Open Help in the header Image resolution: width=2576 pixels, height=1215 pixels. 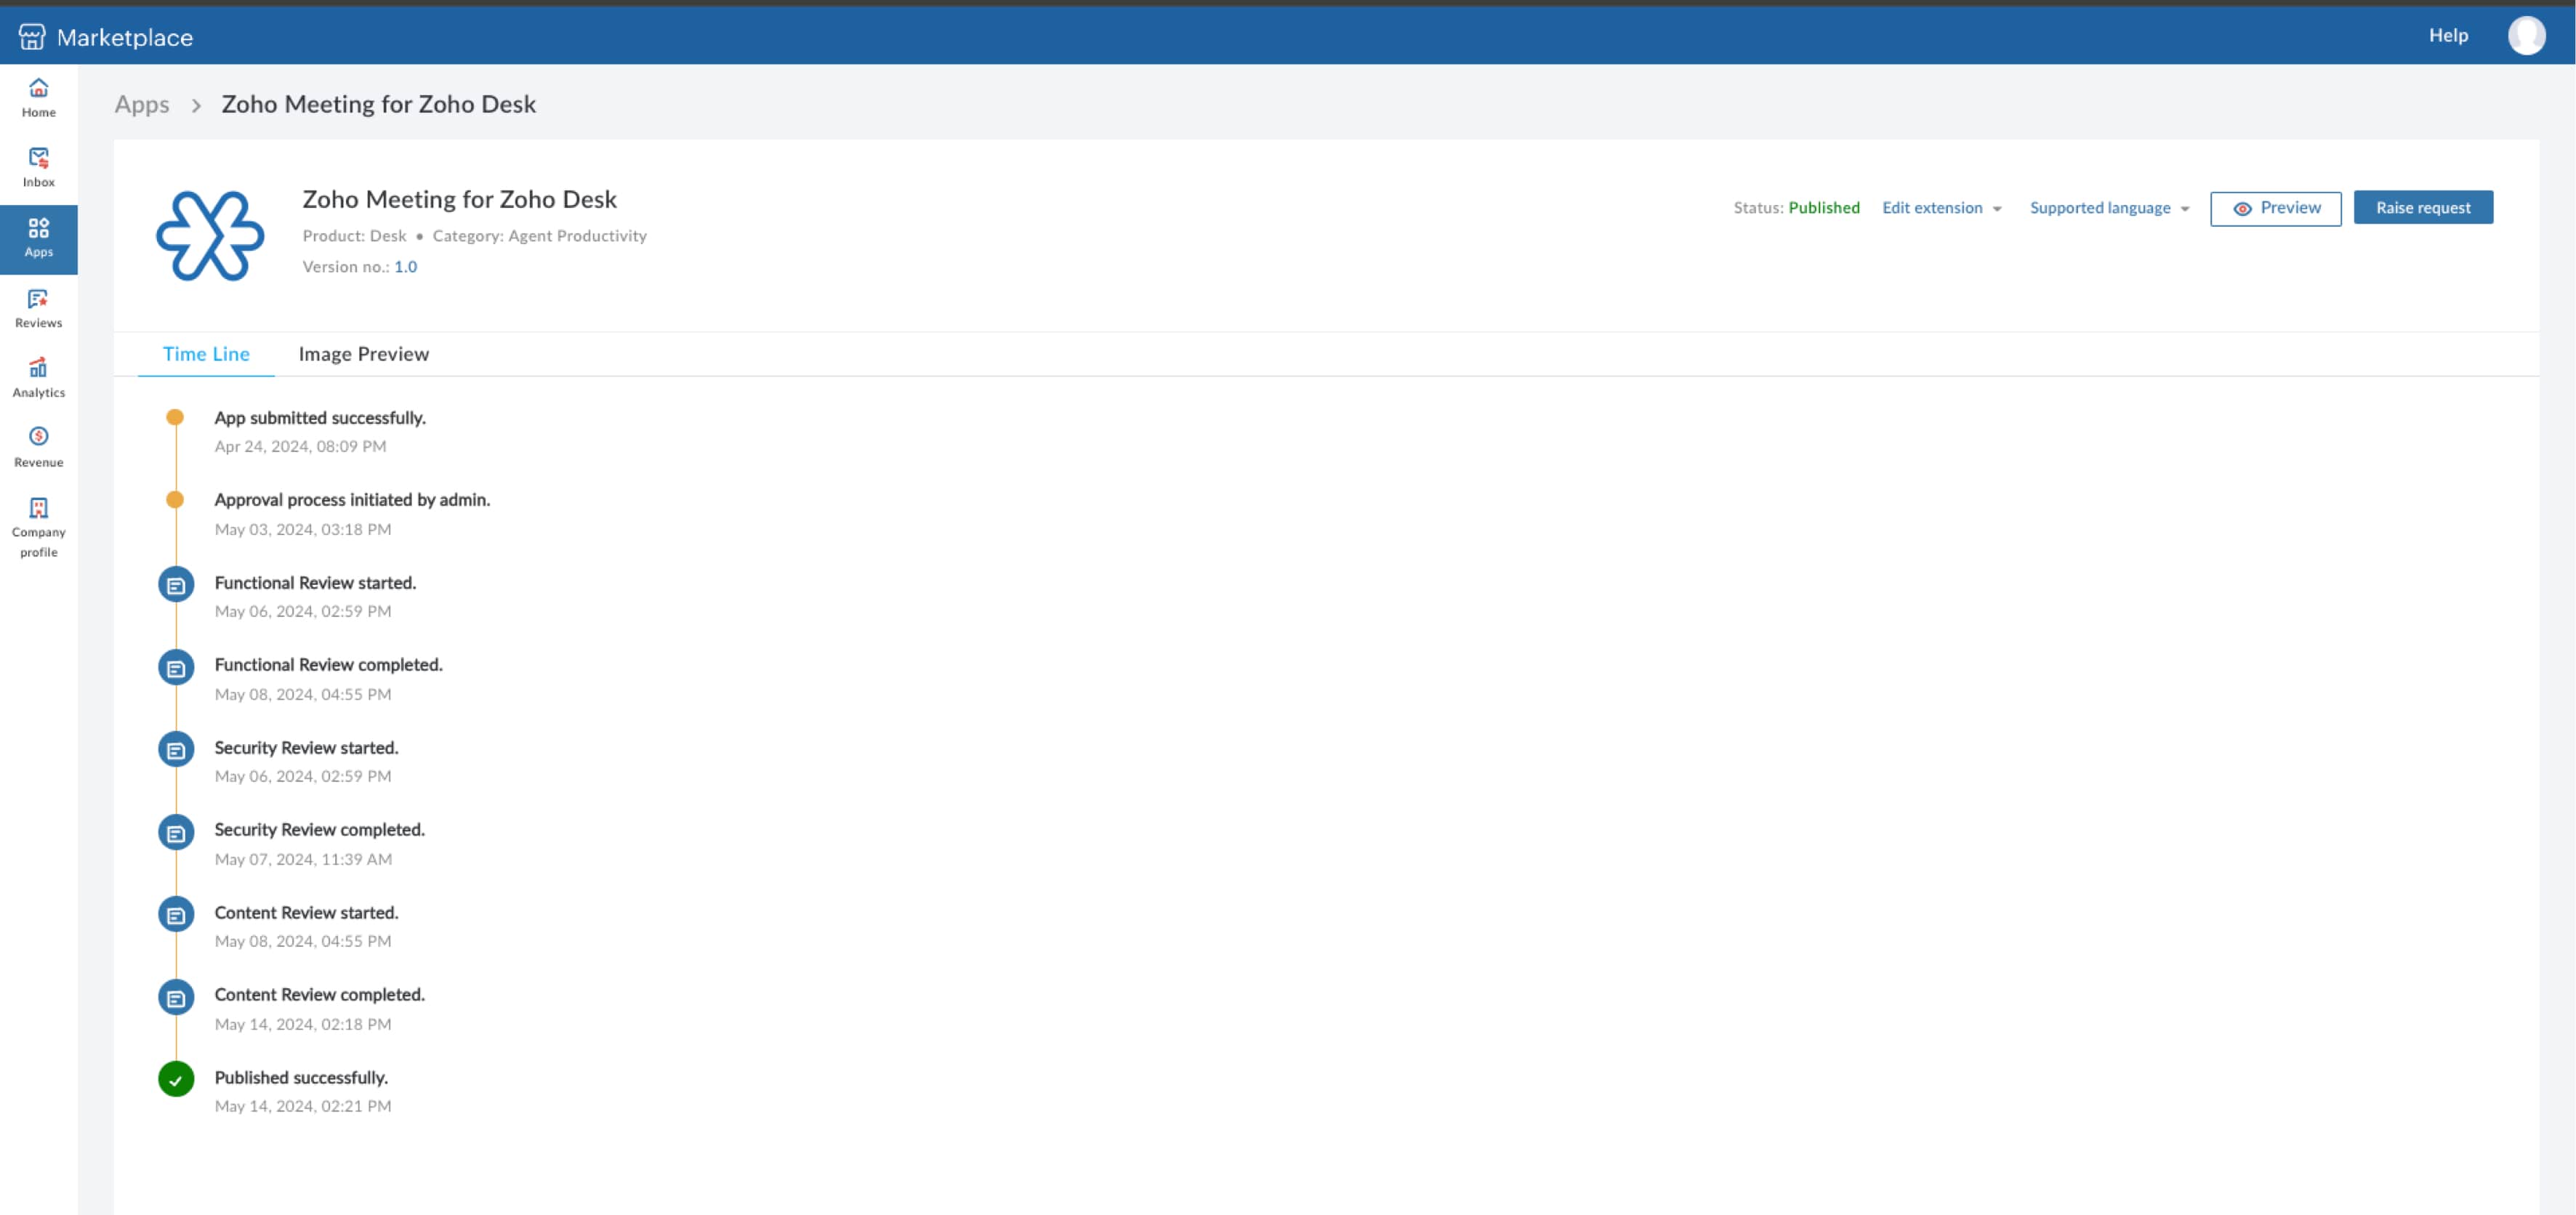tap(2448, 36)
